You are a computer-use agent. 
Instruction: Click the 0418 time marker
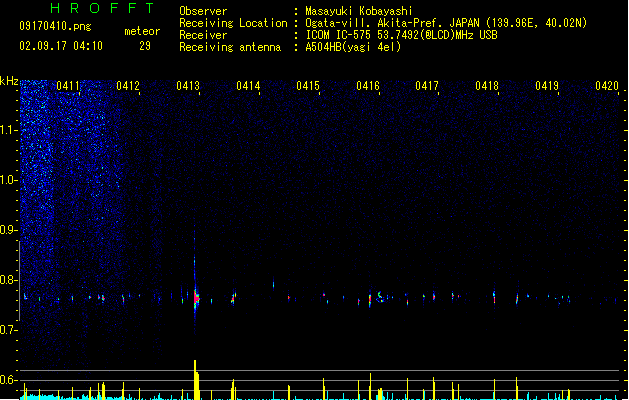pos(487,86)
